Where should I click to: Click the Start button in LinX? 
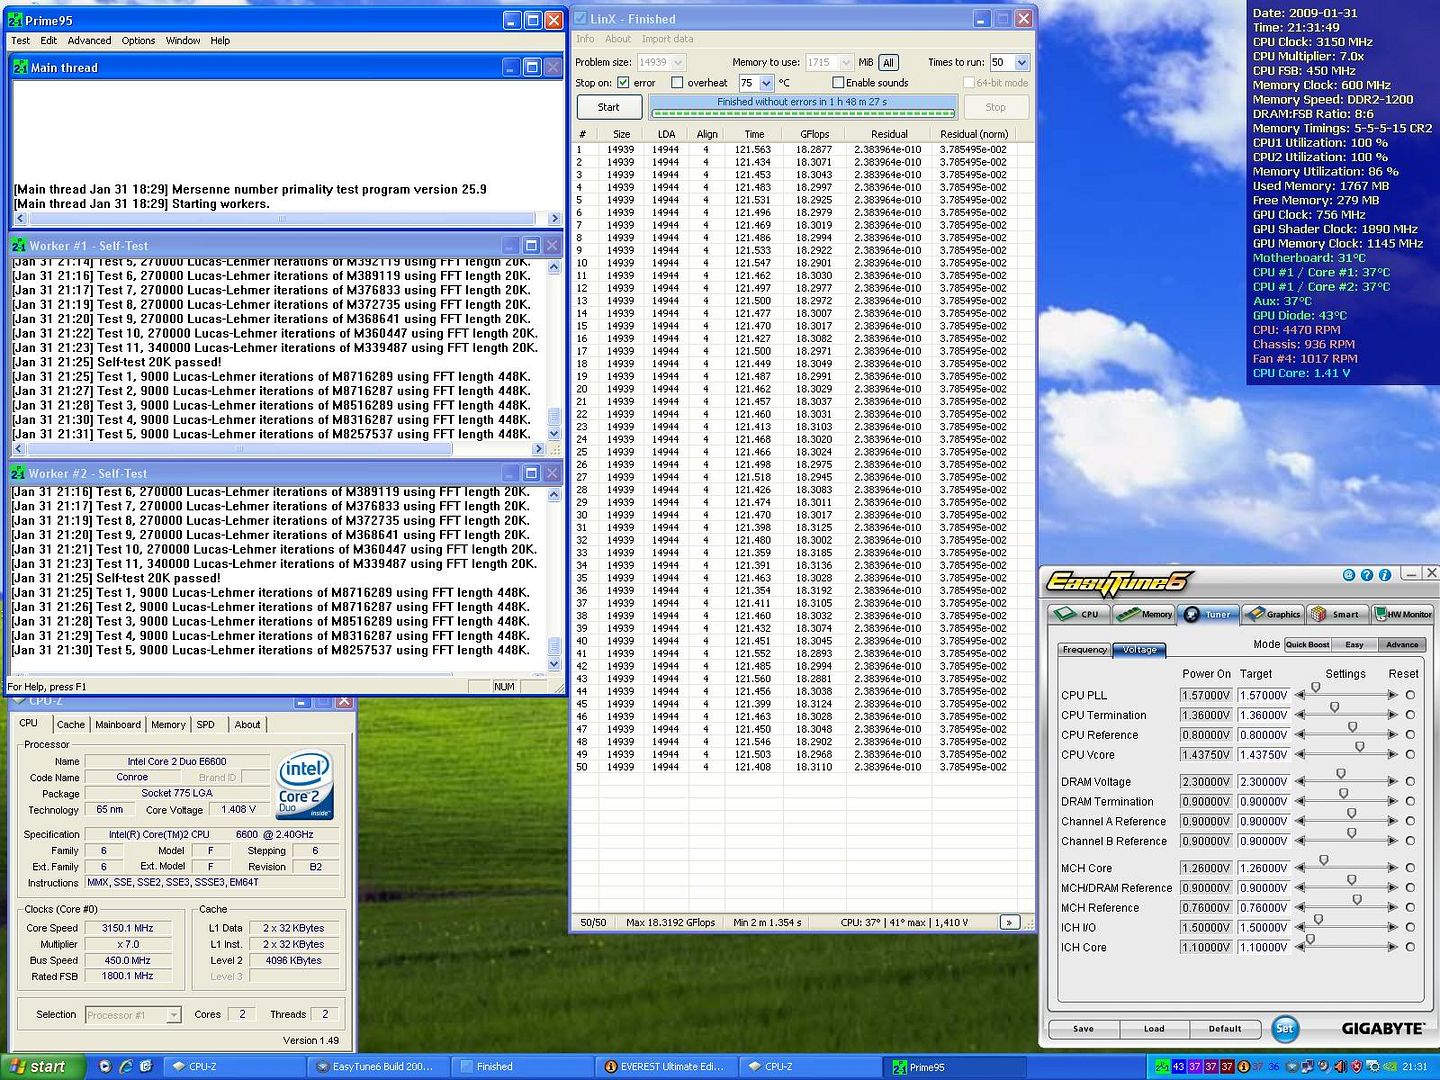click(x=608, y=107)
